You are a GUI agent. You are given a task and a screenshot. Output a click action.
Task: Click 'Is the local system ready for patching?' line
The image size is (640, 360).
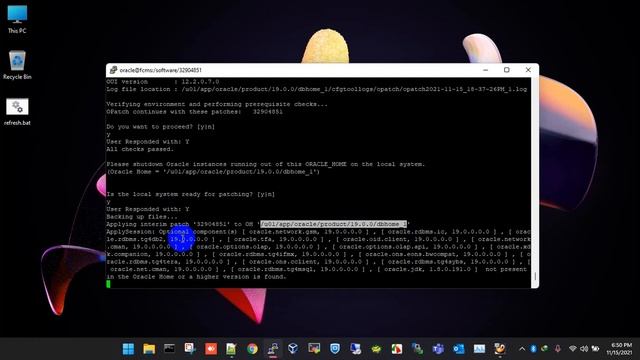point(191,194)
